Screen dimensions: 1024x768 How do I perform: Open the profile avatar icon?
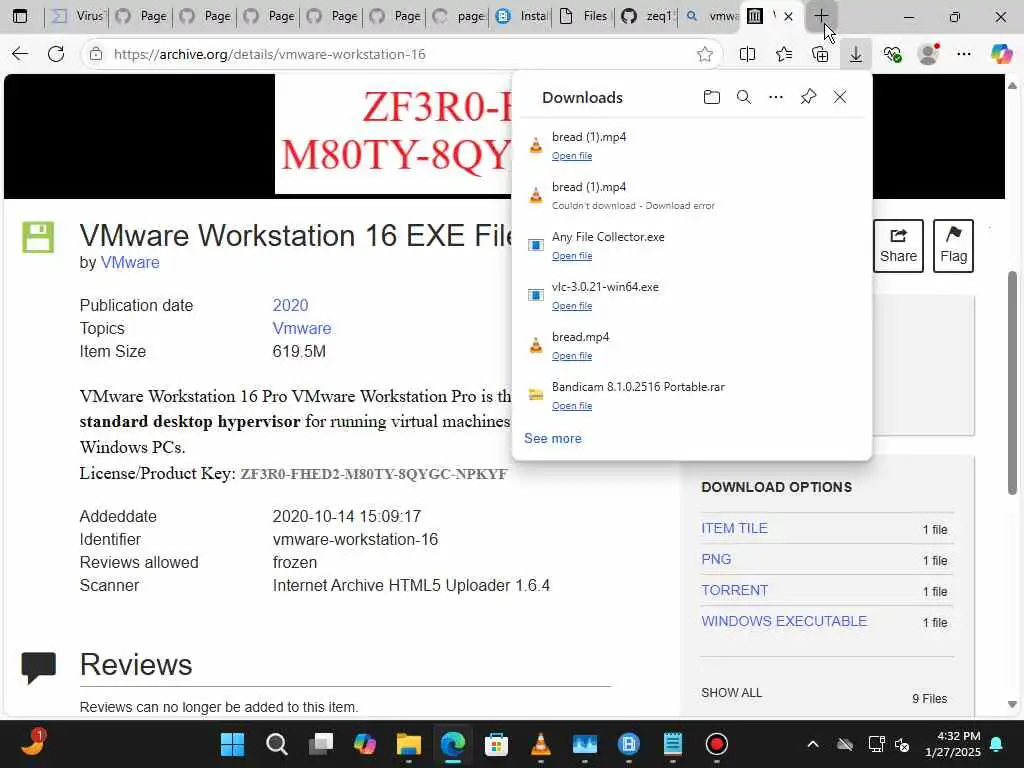[x=928, y=54]
